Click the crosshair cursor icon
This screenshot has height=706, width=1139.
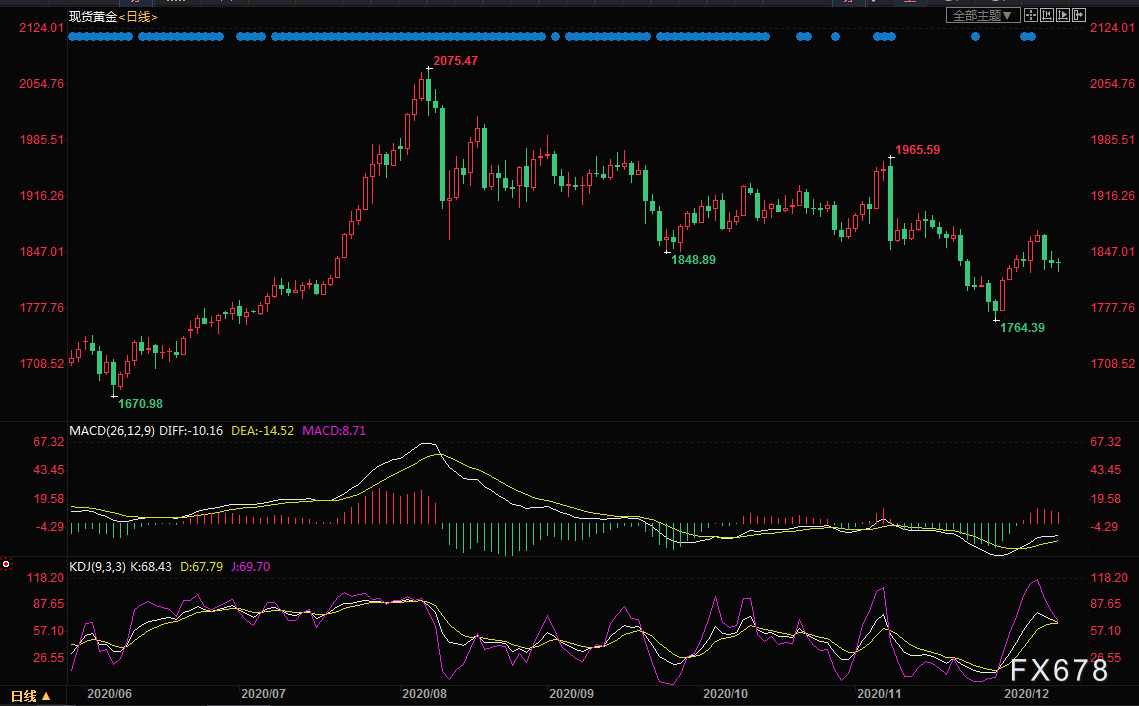tap(1031, 15)
